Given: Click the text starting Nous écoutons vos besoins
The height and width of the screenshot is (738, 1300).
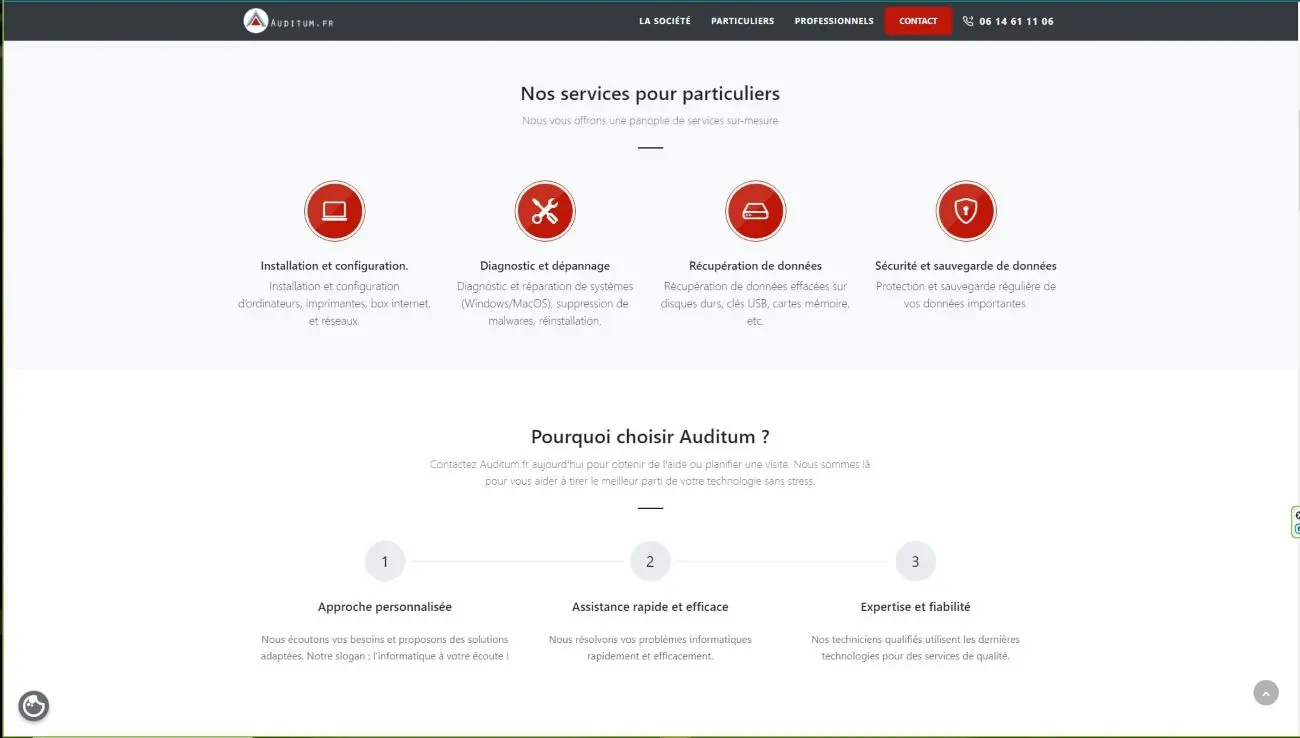Looking at the screenshot, I should click(x=385, y=648).
